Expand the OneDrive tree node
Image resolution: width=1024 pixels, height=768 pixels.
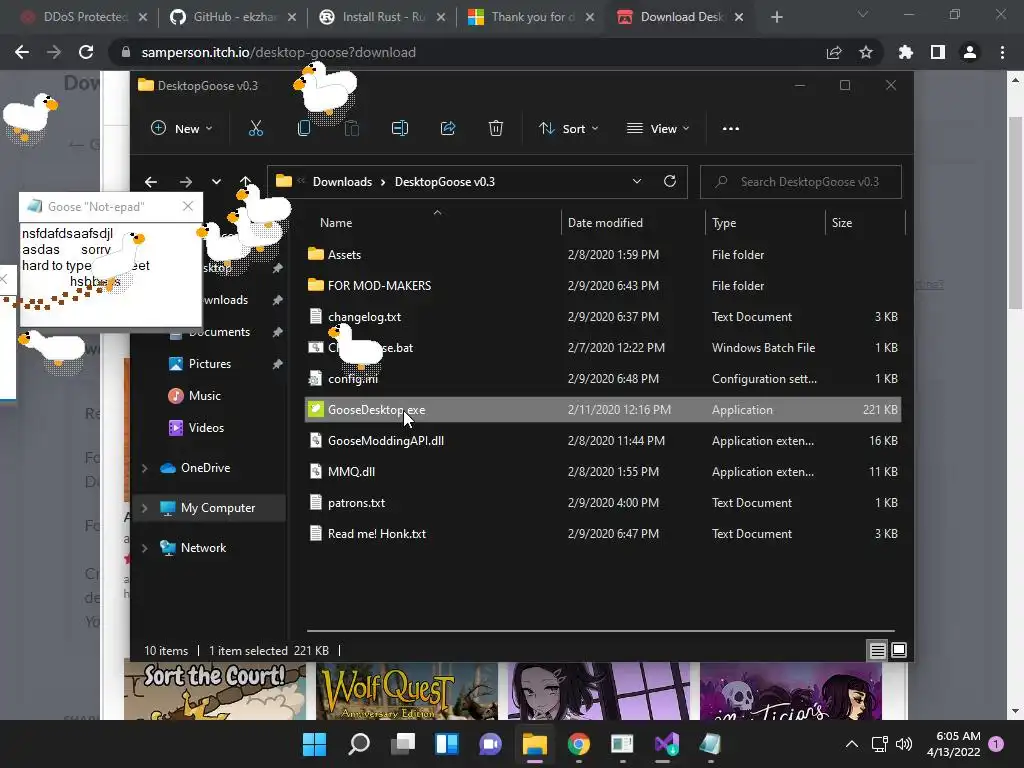[144, 468]
